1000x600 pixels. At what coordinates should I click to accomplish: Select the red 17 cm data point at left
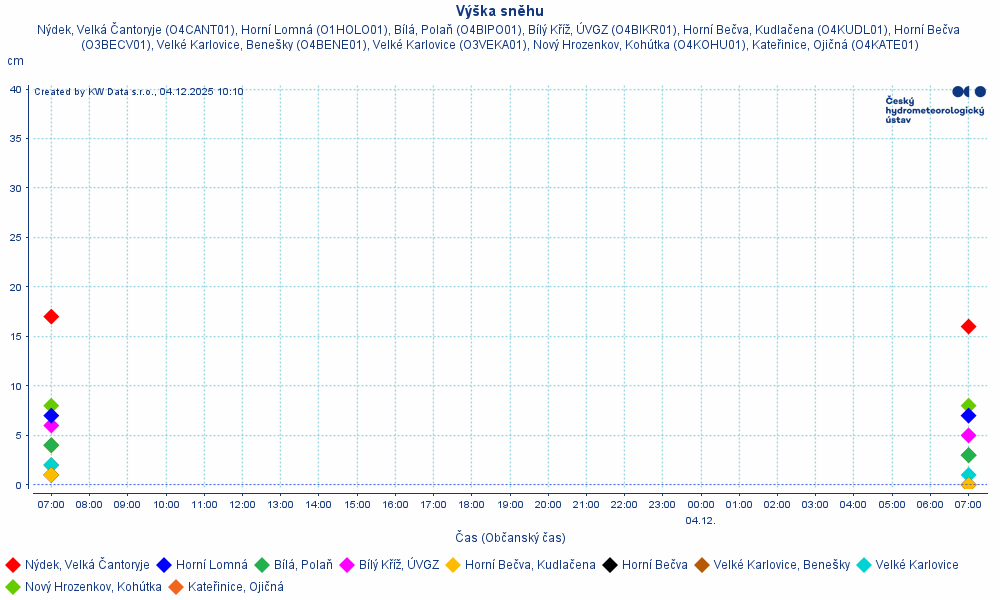coord(51,316)
